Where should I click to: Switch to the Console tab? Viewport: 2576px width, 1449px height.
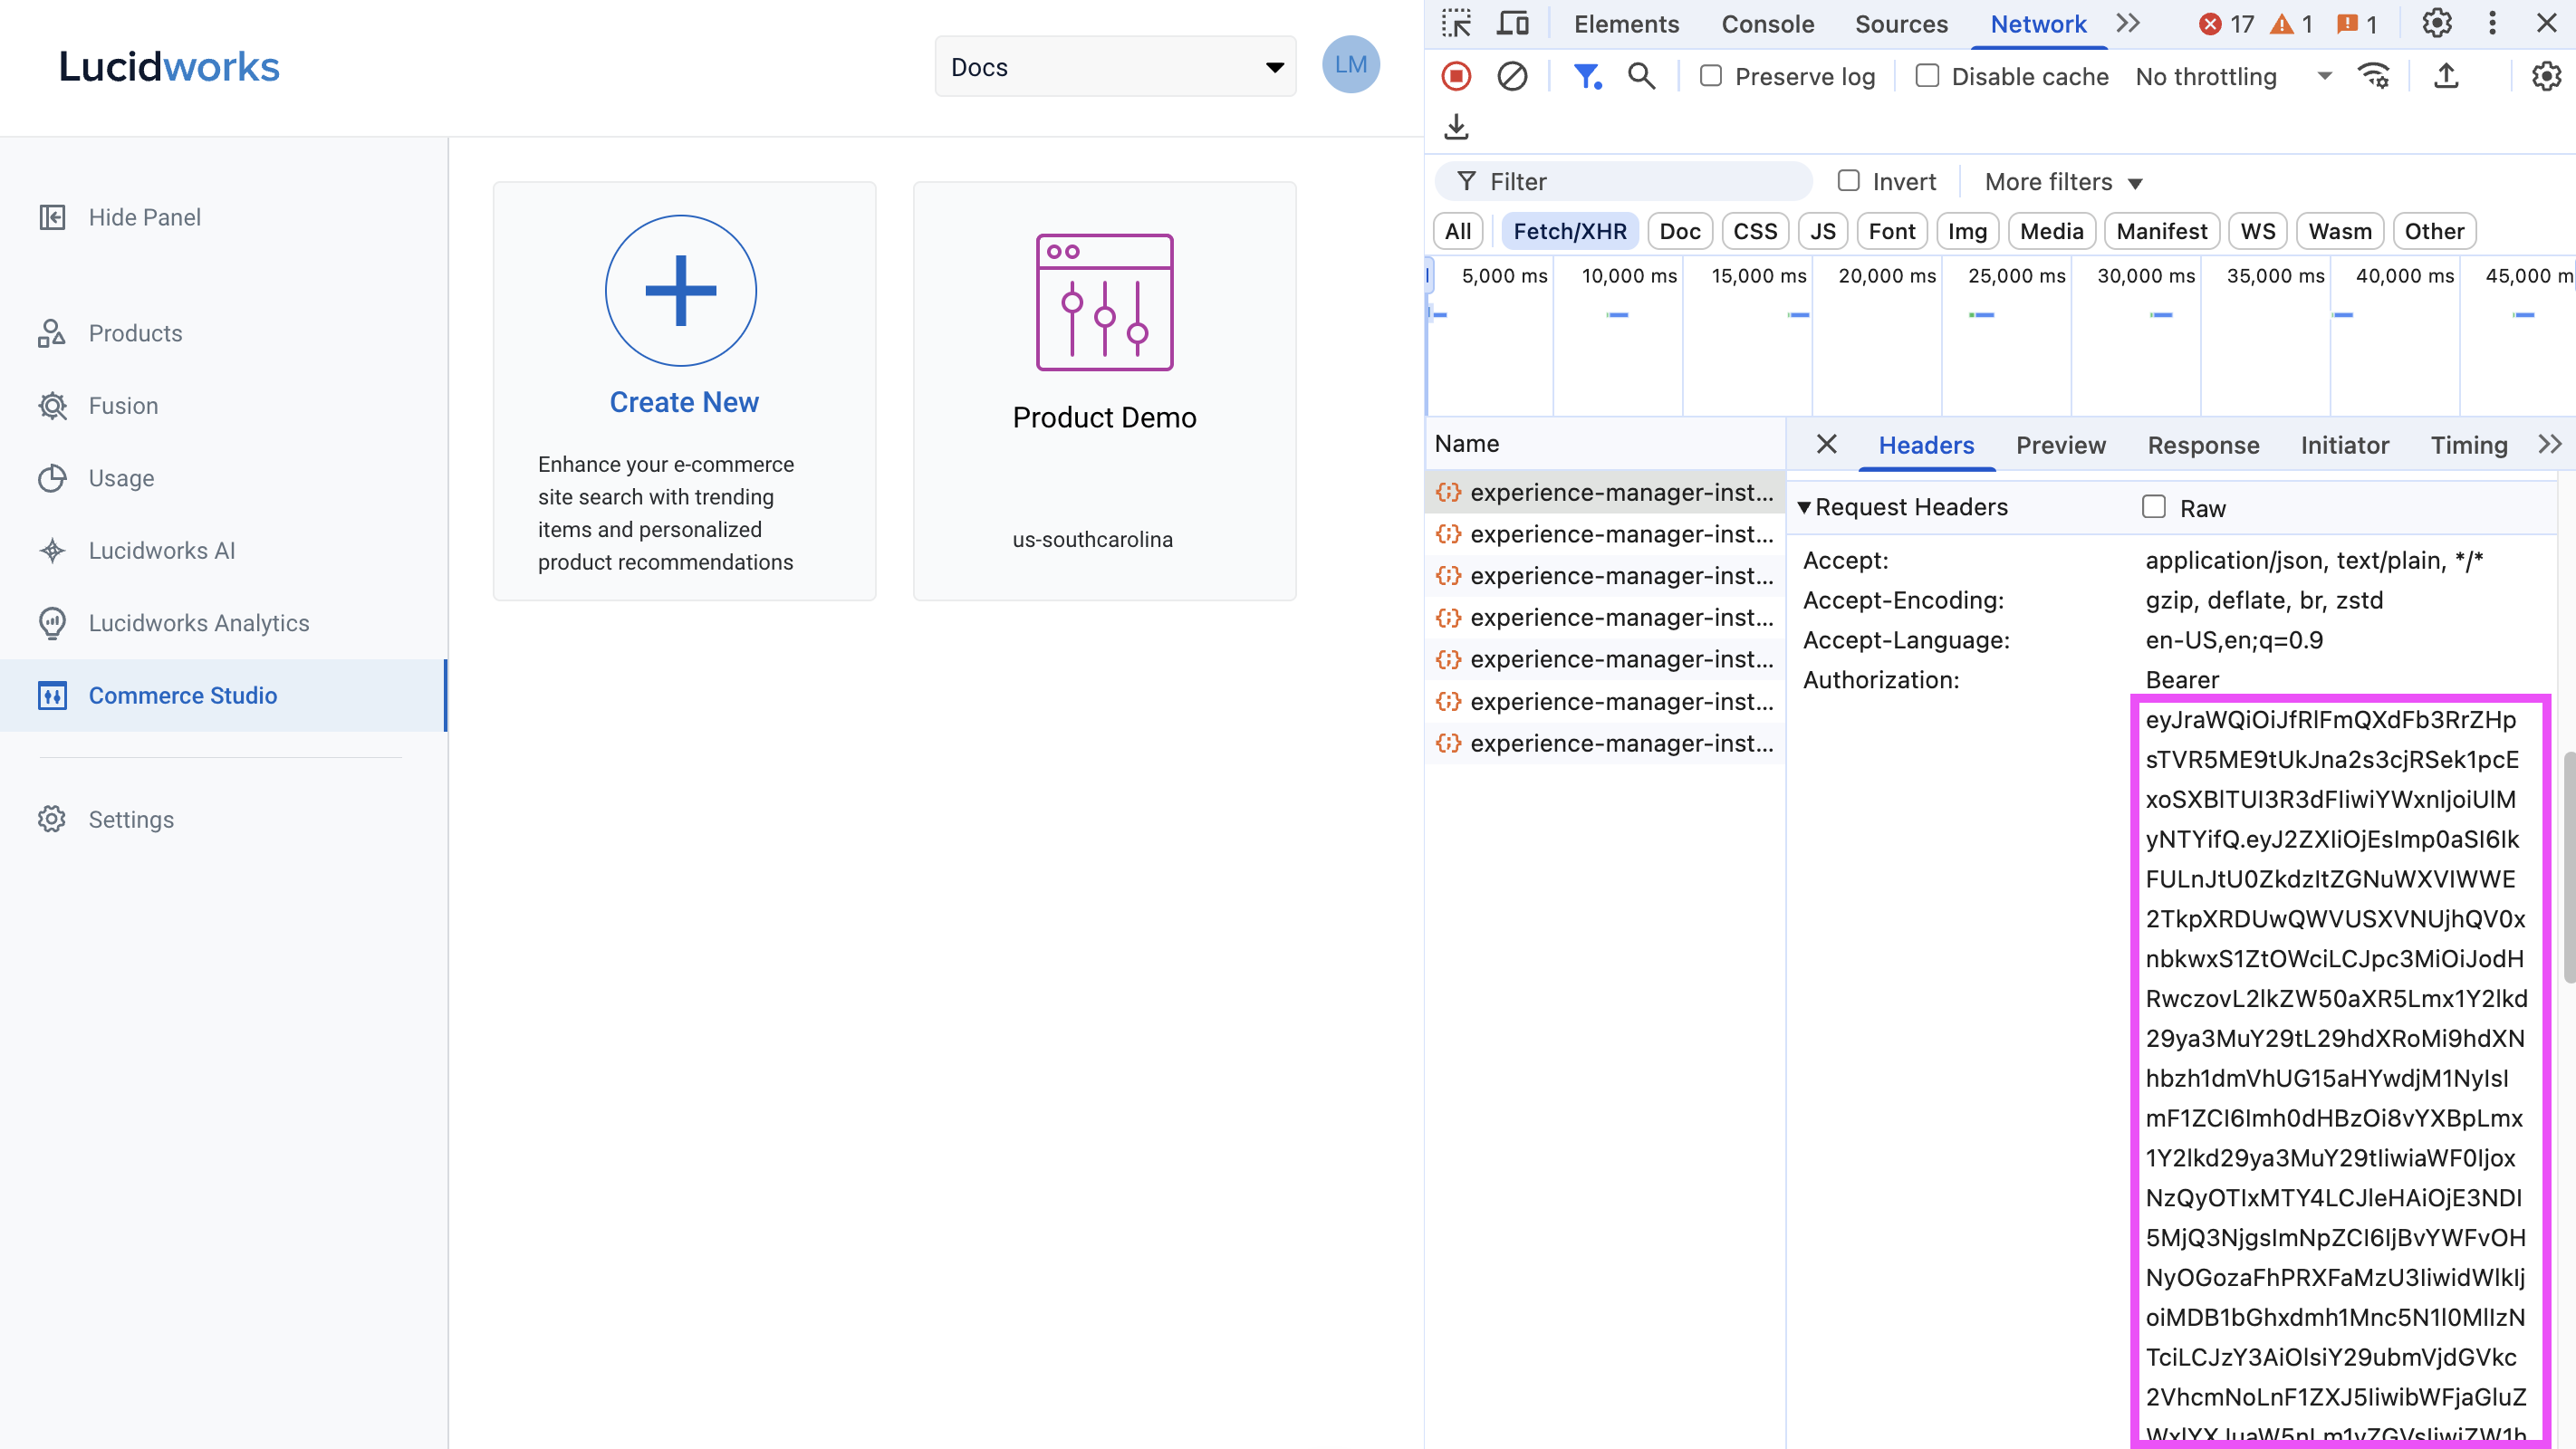tap(1767, 24)
